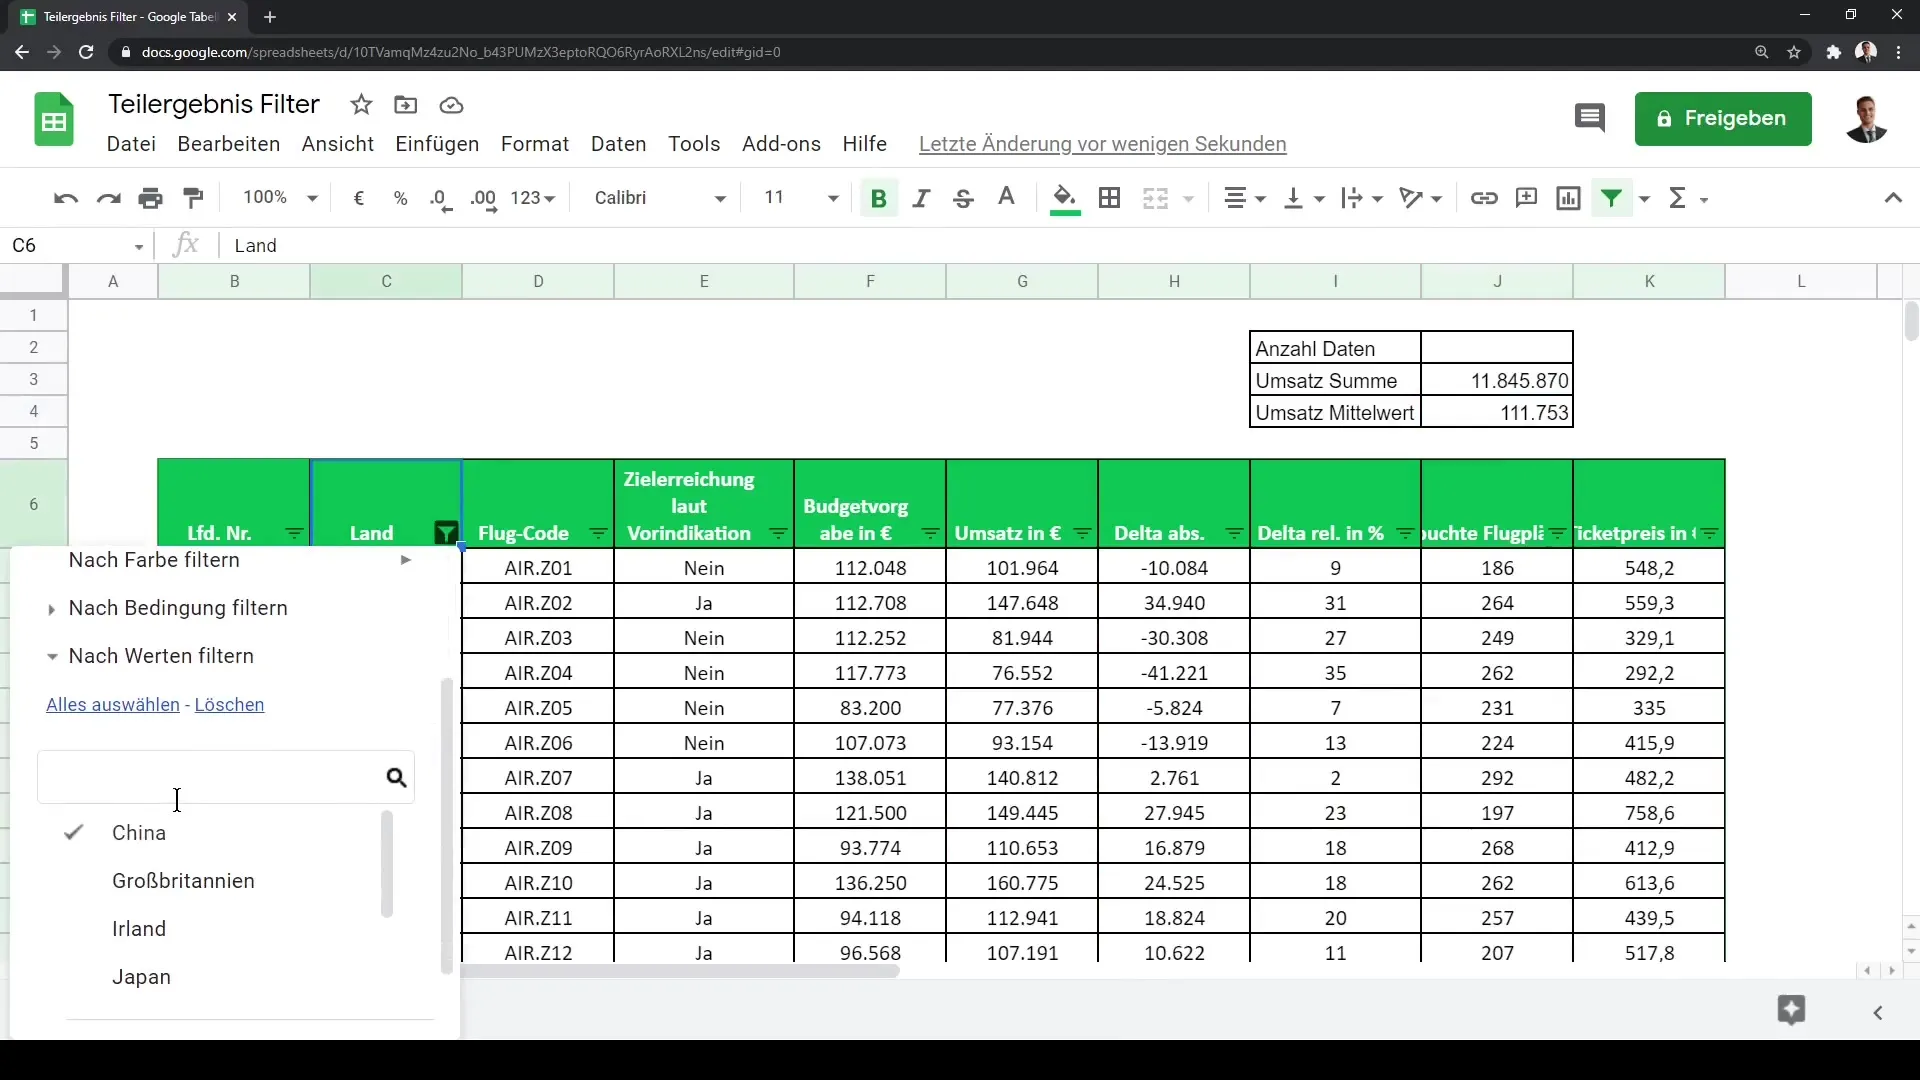The width and height of the screenshot is (1920, 1080).
Task: Toggle strikethrough formatting
Action: (963, 198)
